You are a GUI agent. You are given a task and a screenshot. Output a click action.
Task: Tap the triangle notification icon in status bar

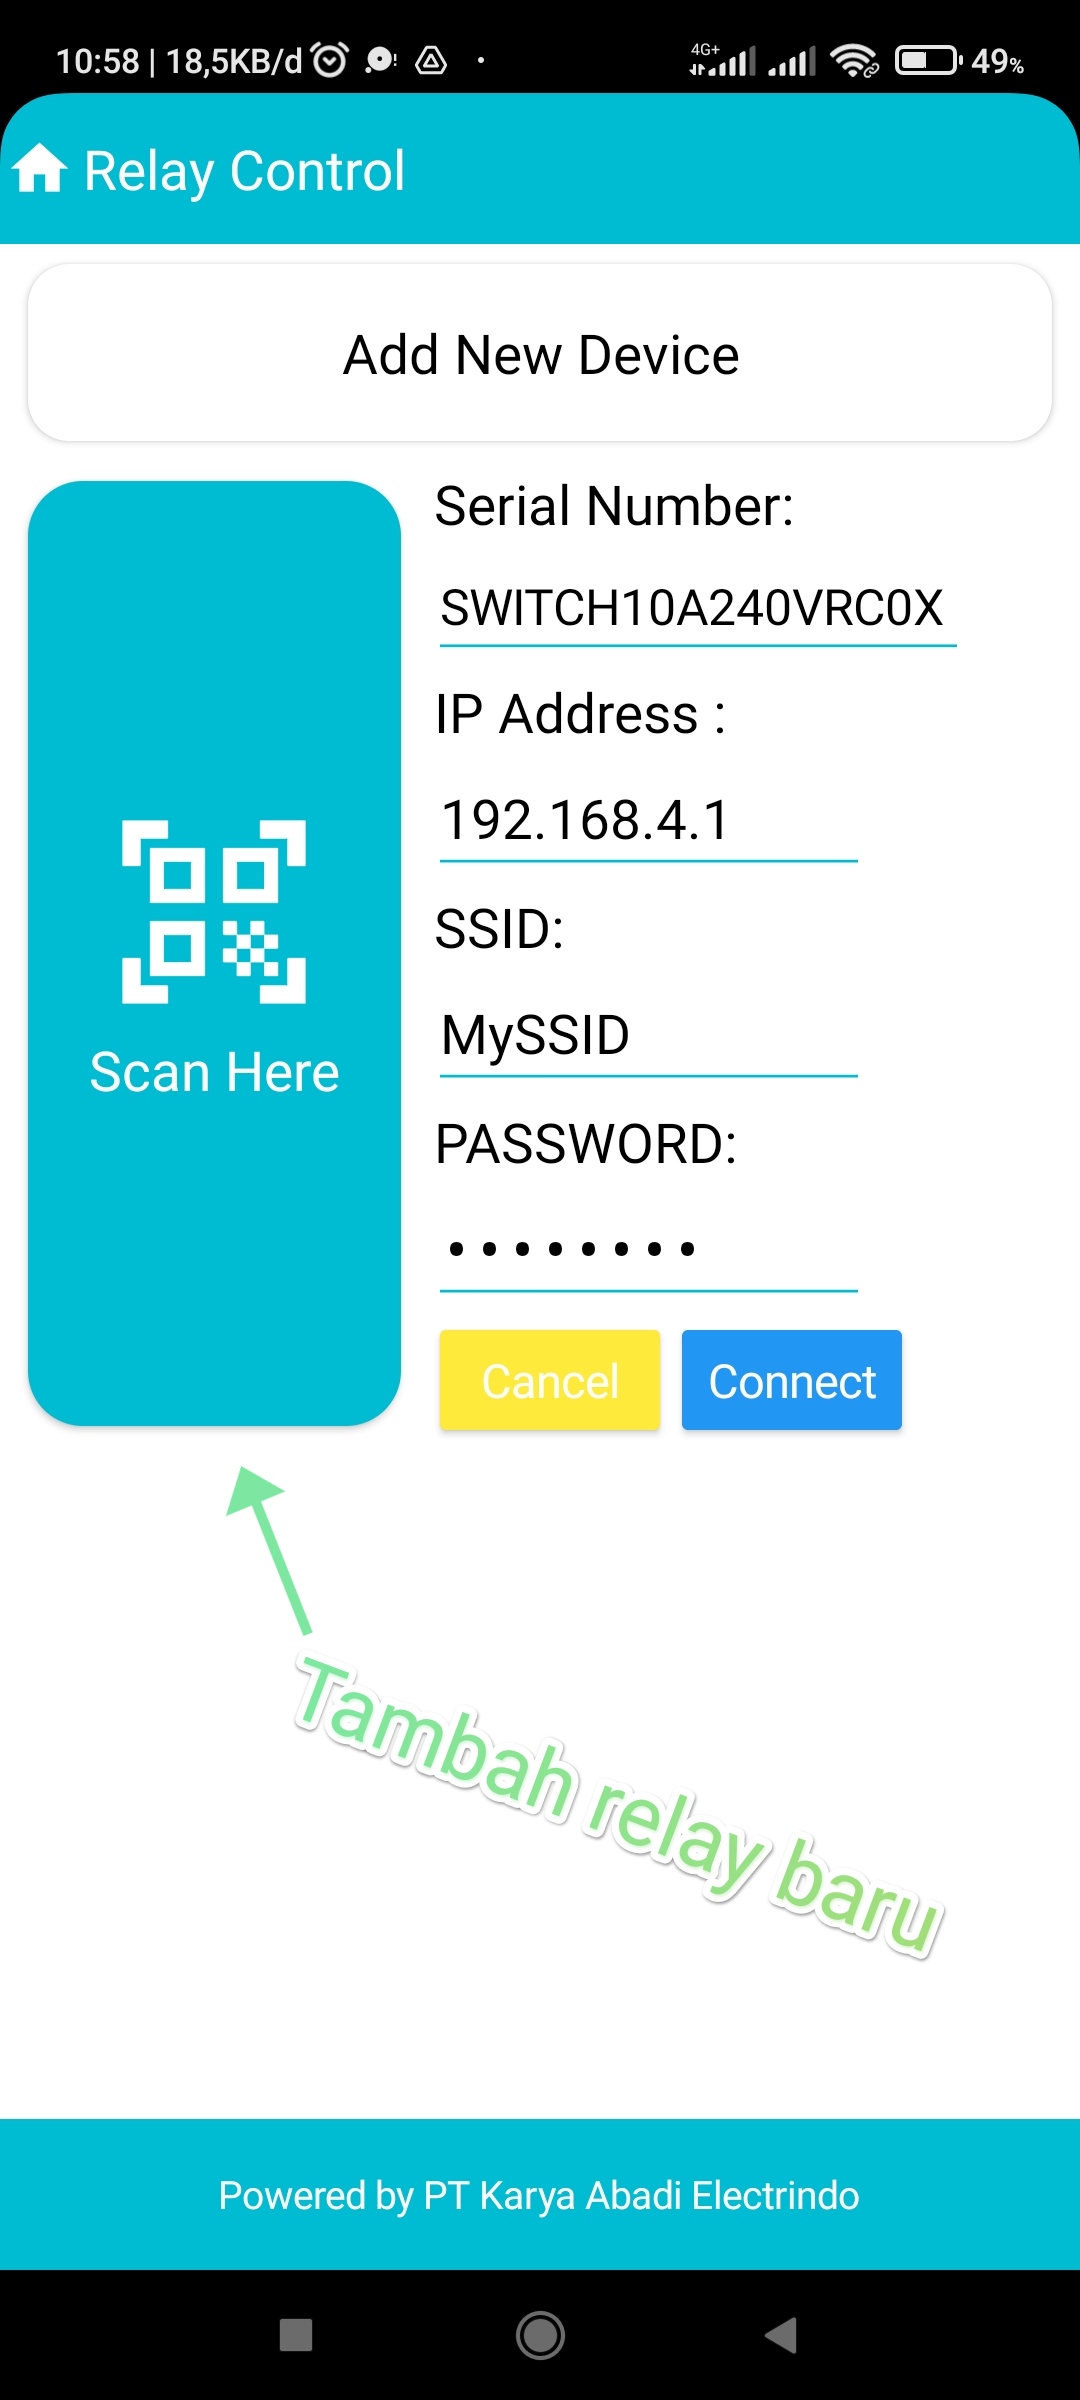[x=431, y=61]
